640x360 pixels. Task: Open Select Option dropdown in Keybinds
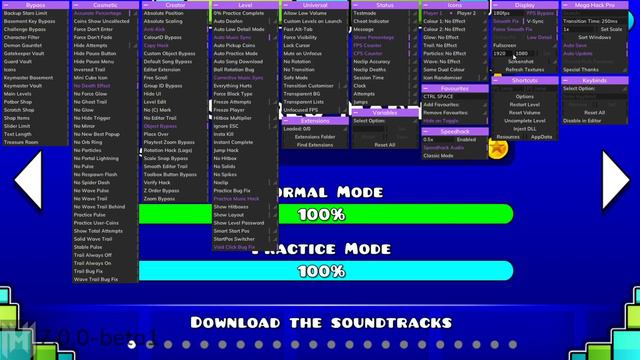(595, 89)
